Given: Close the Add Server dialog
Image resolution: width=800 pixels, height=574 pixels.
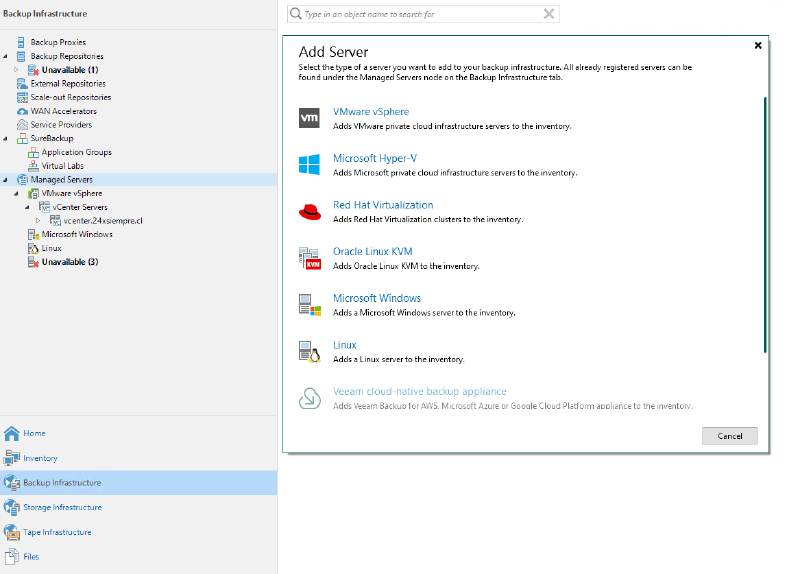Looking at the screenshot, I should tap(758, 45).
